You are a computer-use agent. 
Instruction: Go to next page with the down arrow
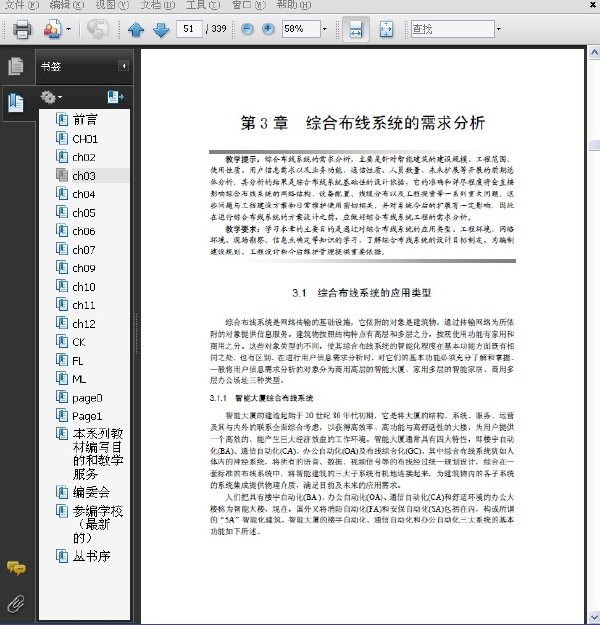[x=161, y=29]
